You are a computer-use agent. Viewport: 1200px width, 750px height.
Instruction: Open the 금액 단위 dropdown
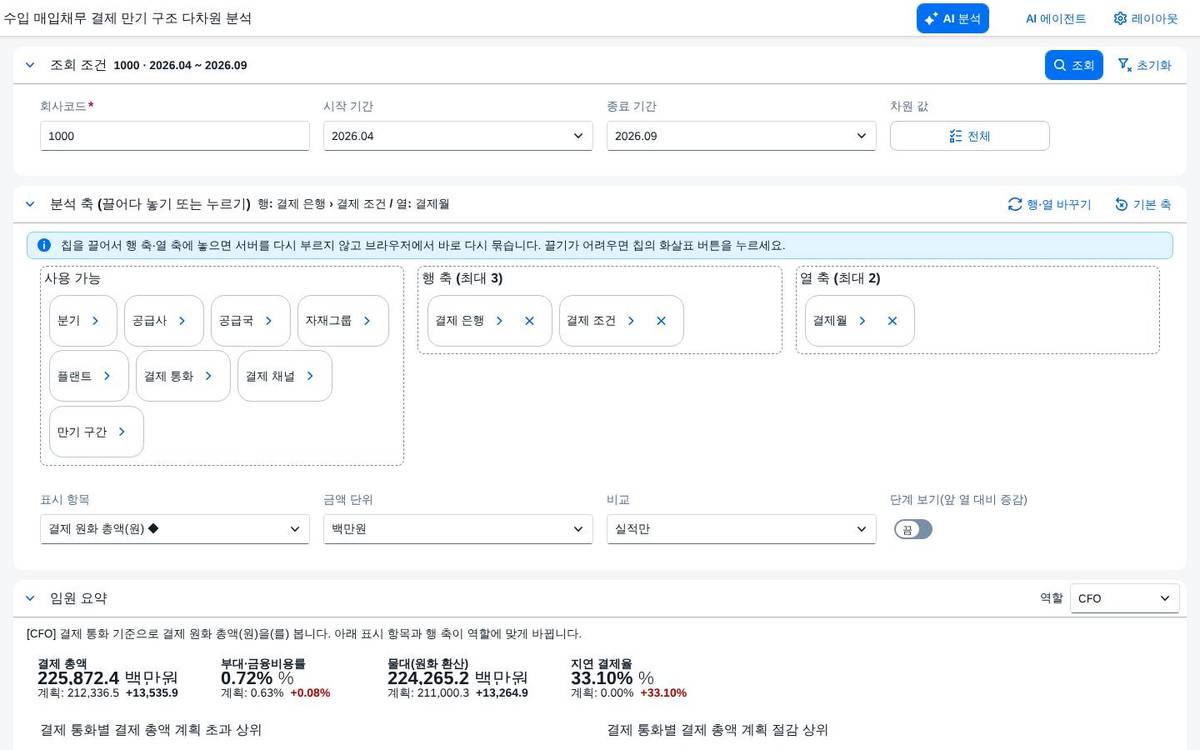(x=458, y=529)
